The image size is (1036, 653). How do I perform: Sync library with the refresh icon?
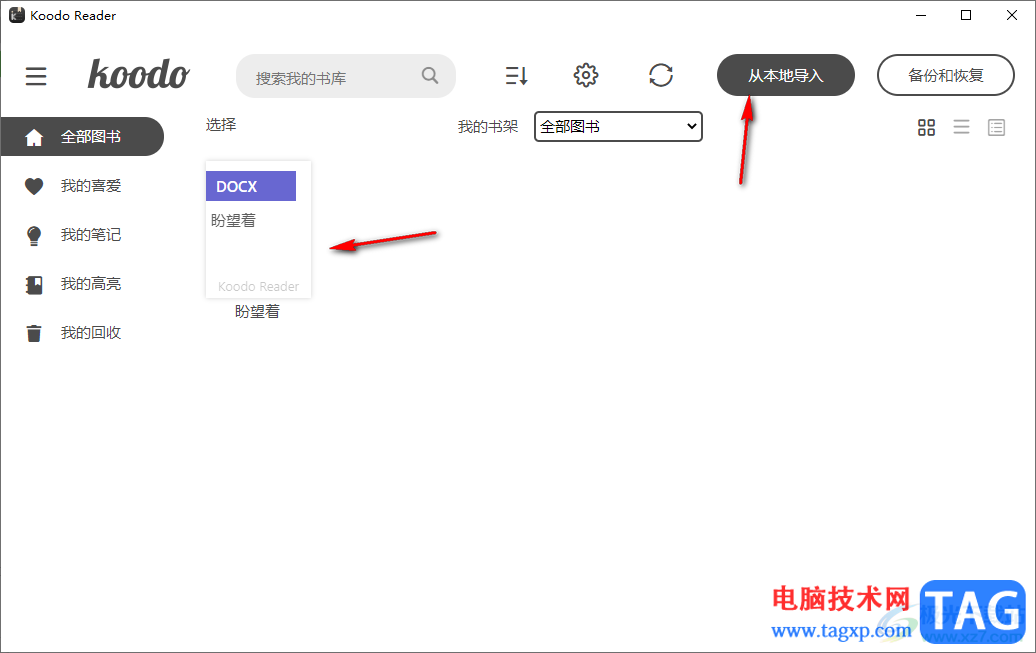(x=661, y=75)
